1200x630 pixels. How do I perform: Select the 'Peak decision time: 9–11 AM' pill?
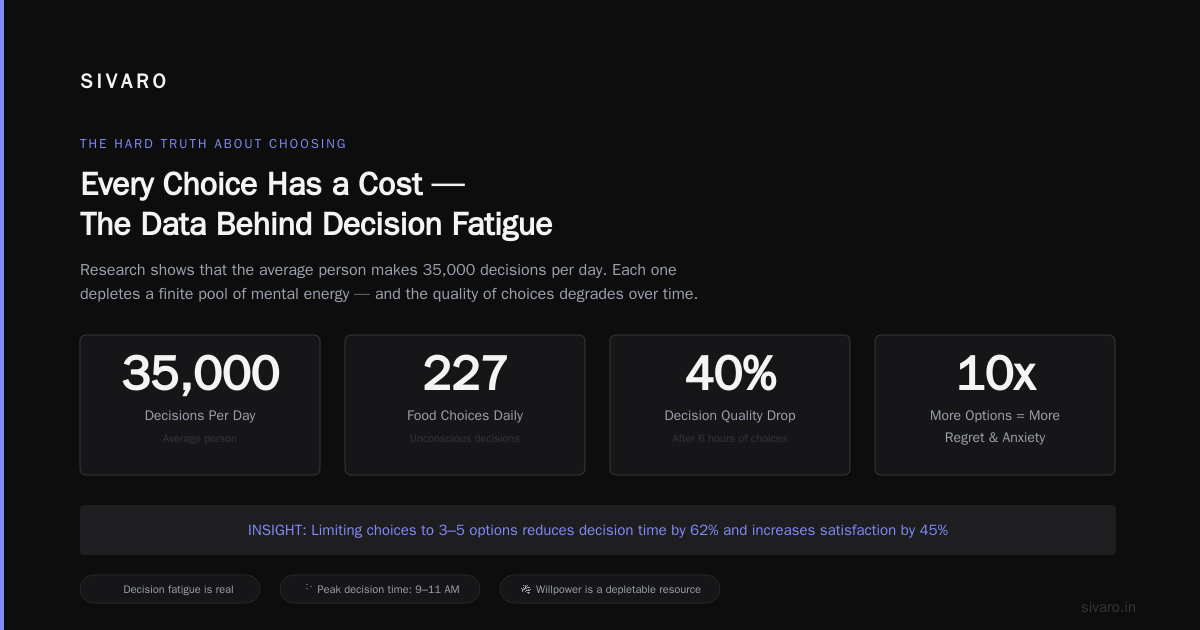pyautogui.click(x=380, y=589)
